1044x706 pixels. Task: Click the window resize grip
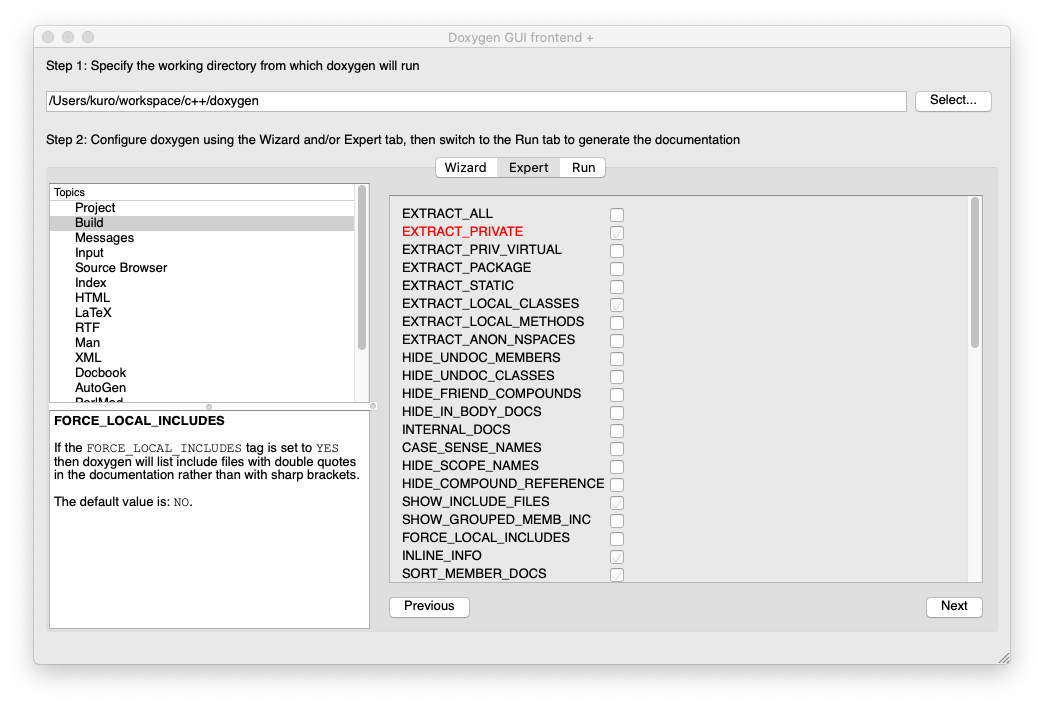(x=1003, y=657)
